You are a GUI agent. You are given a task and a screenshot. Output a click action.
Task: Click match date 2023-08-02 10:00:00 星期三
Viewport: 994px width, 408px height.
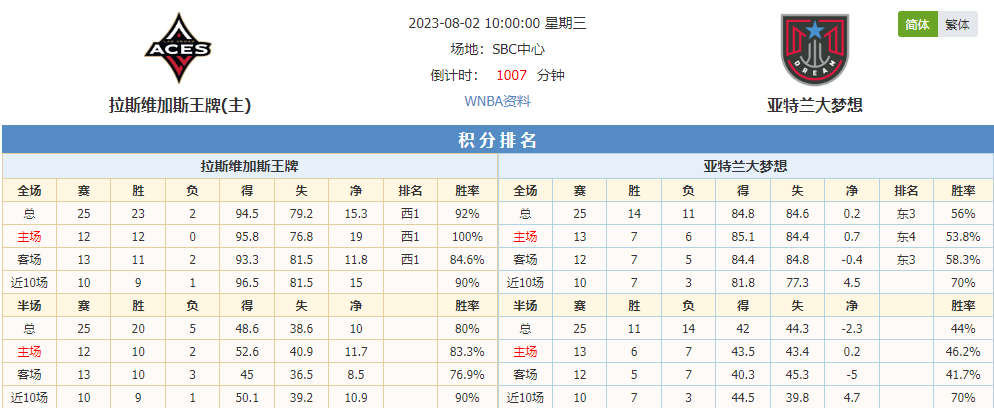(x=497, y=24)
